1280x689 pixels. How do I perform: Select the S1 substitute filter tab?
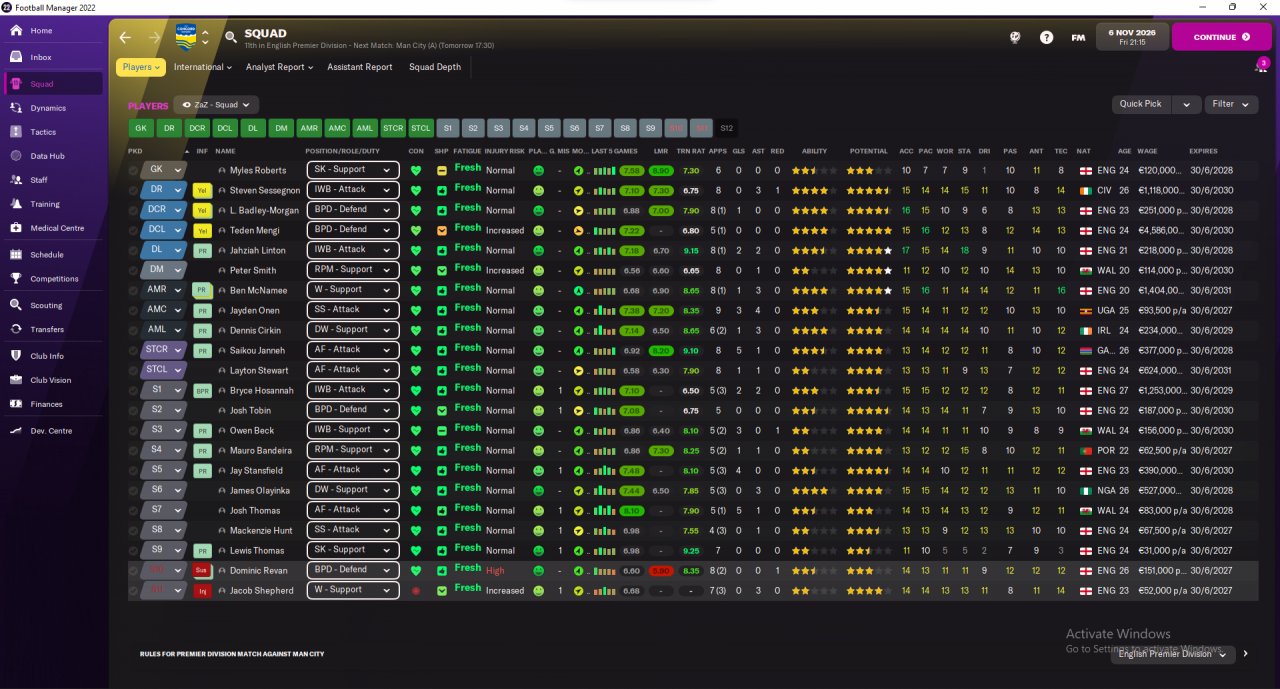pos(449,128)
